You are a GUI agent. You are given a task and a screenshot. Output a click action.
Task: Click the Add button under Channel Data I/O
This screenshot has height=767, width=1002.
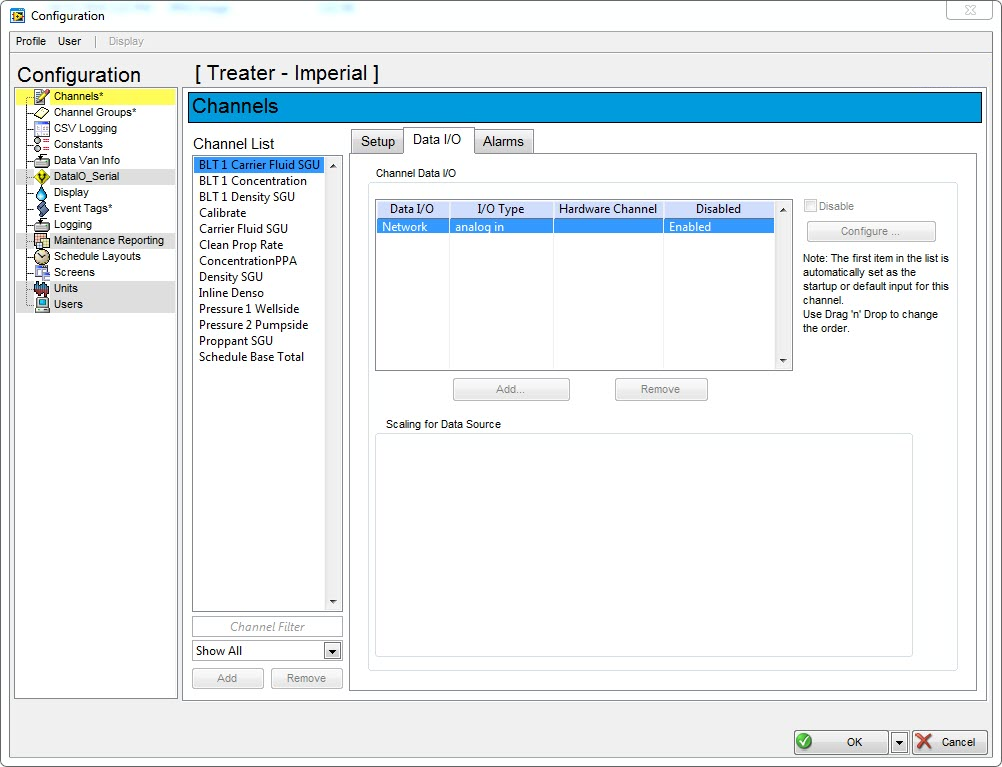pos(511,389)
